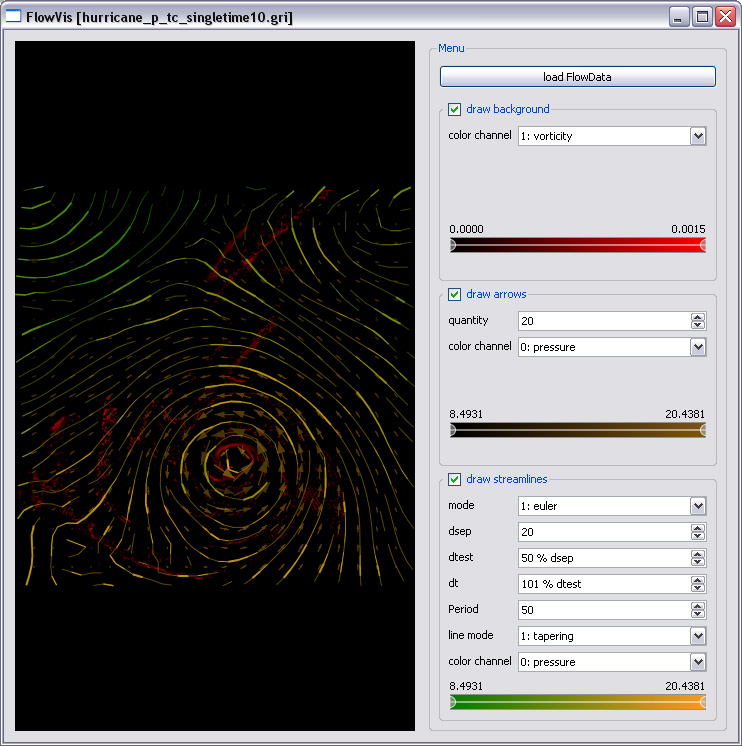Open the arrows color channel pressure dropdown
The width and height of the screenshot is (742, 746).
click(x=611, y=347)
